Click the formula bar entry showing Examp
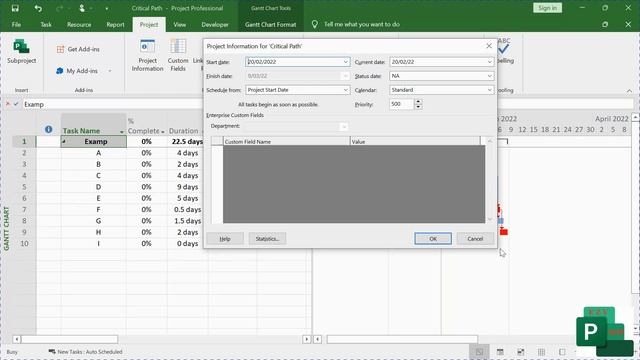640x360 pixels. coord(113,104)
